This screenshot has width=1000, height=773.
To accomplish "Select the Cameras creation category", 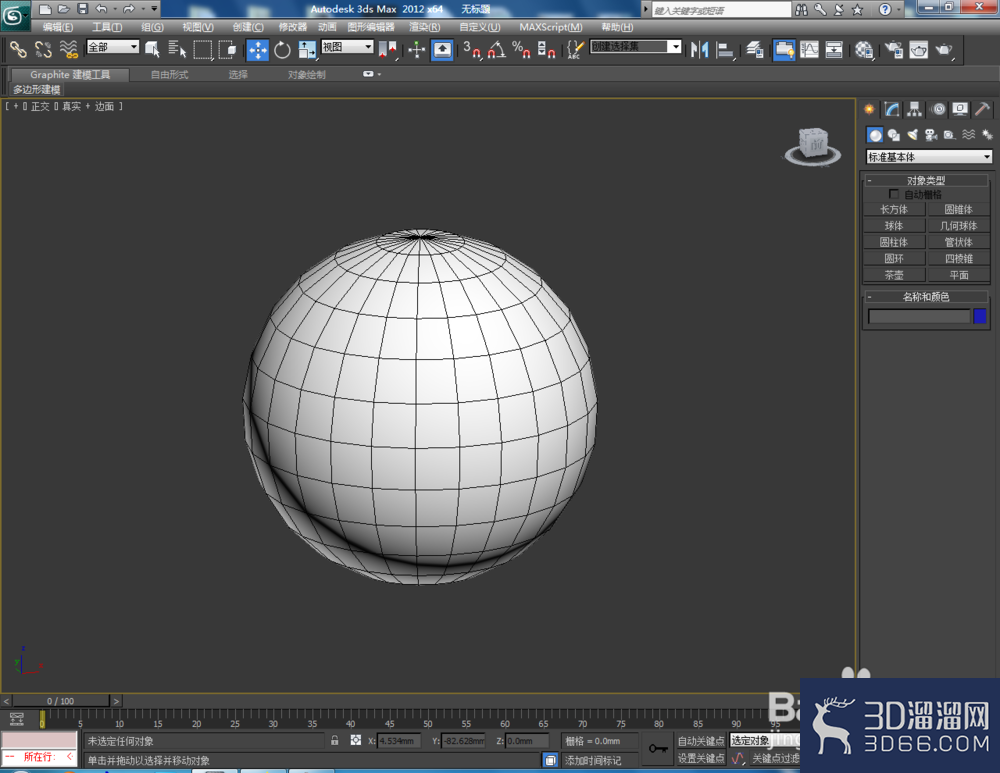I will pos(930,134).
